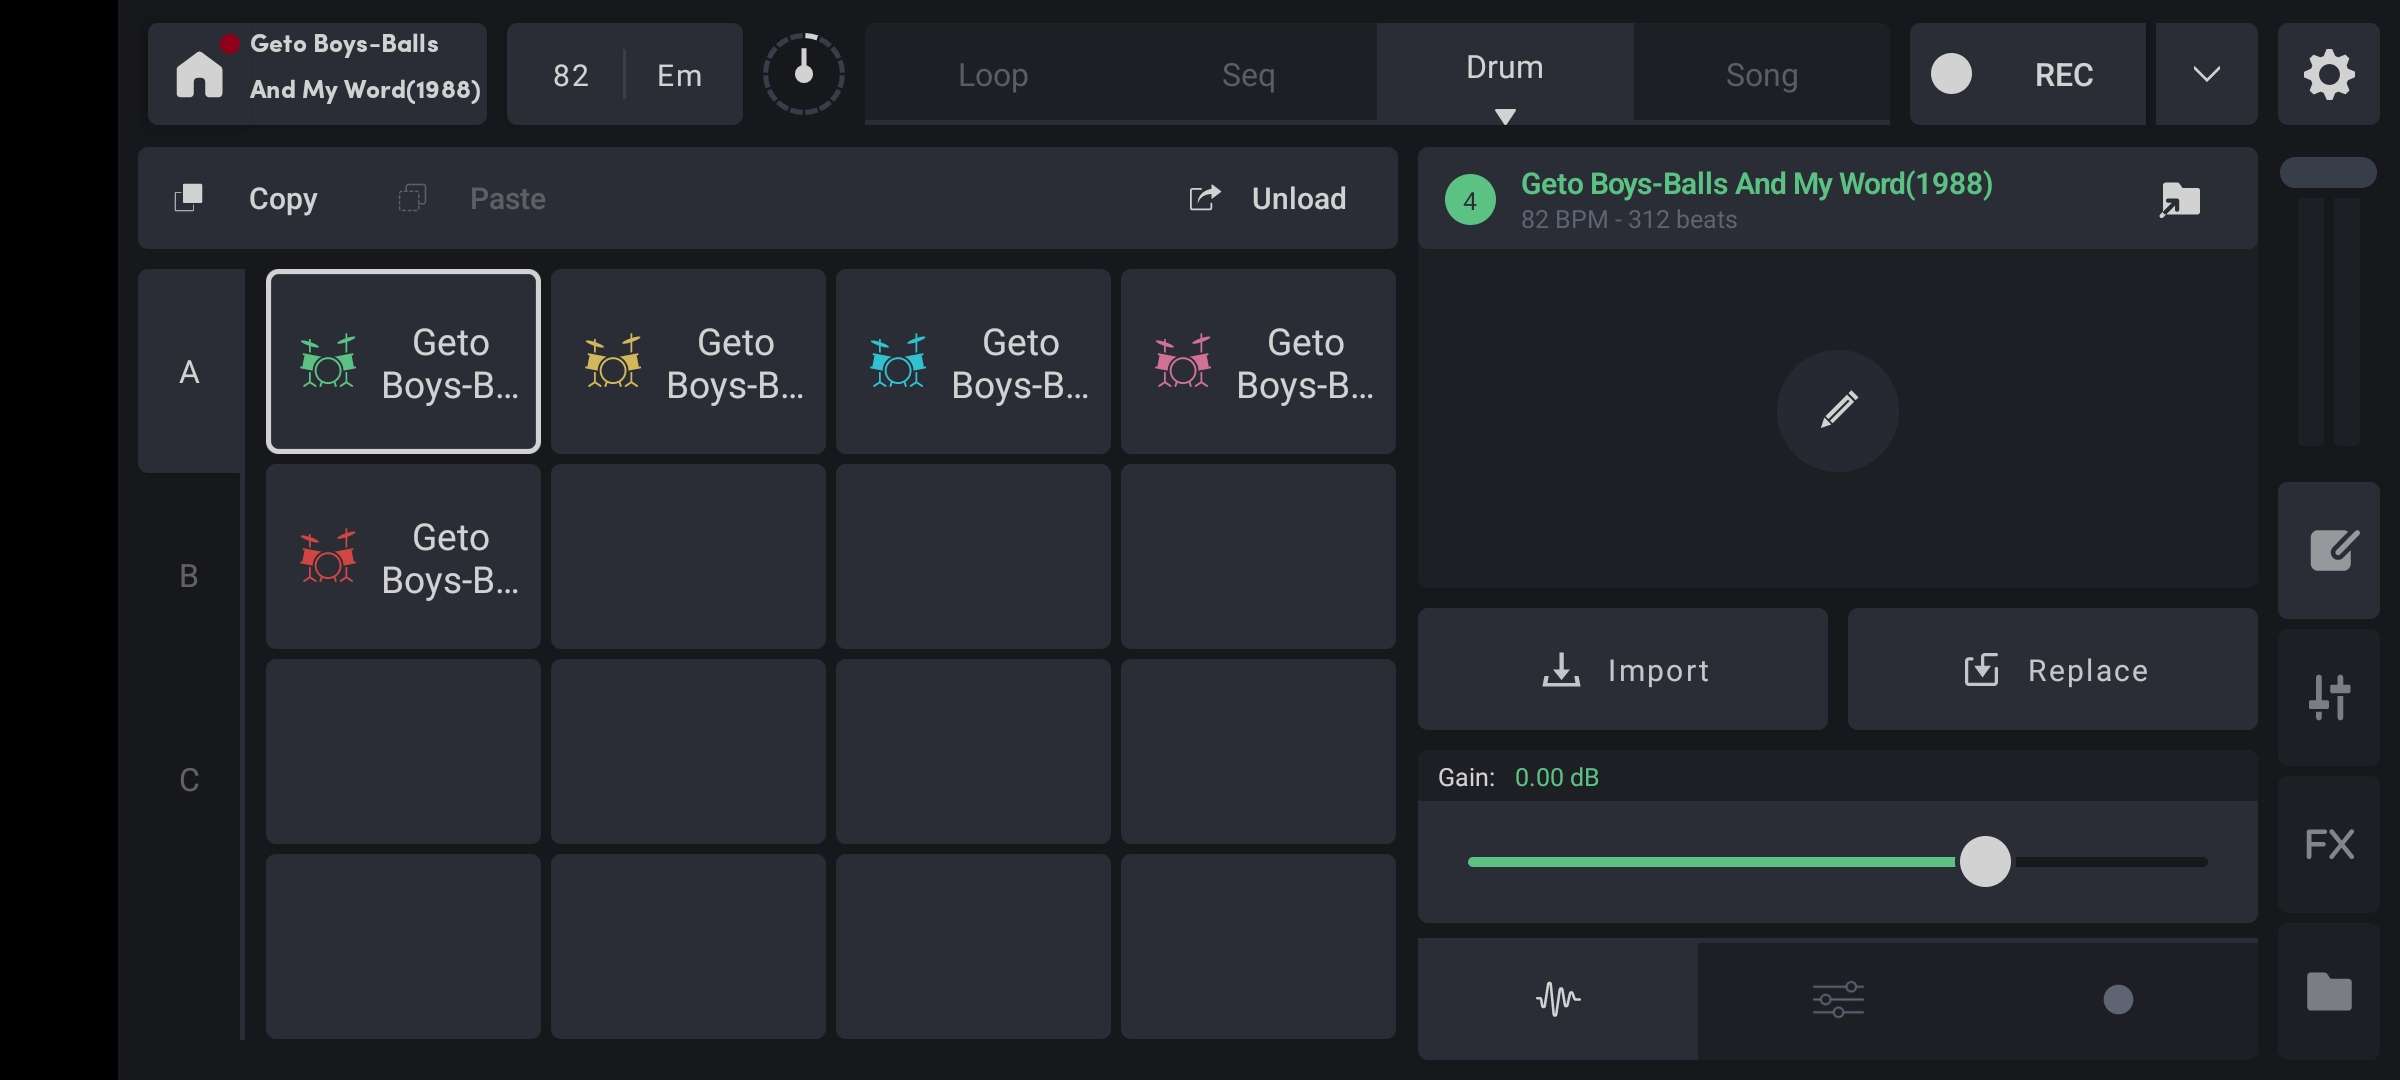
Task: Select bank B
Action: tap(189, 575)
